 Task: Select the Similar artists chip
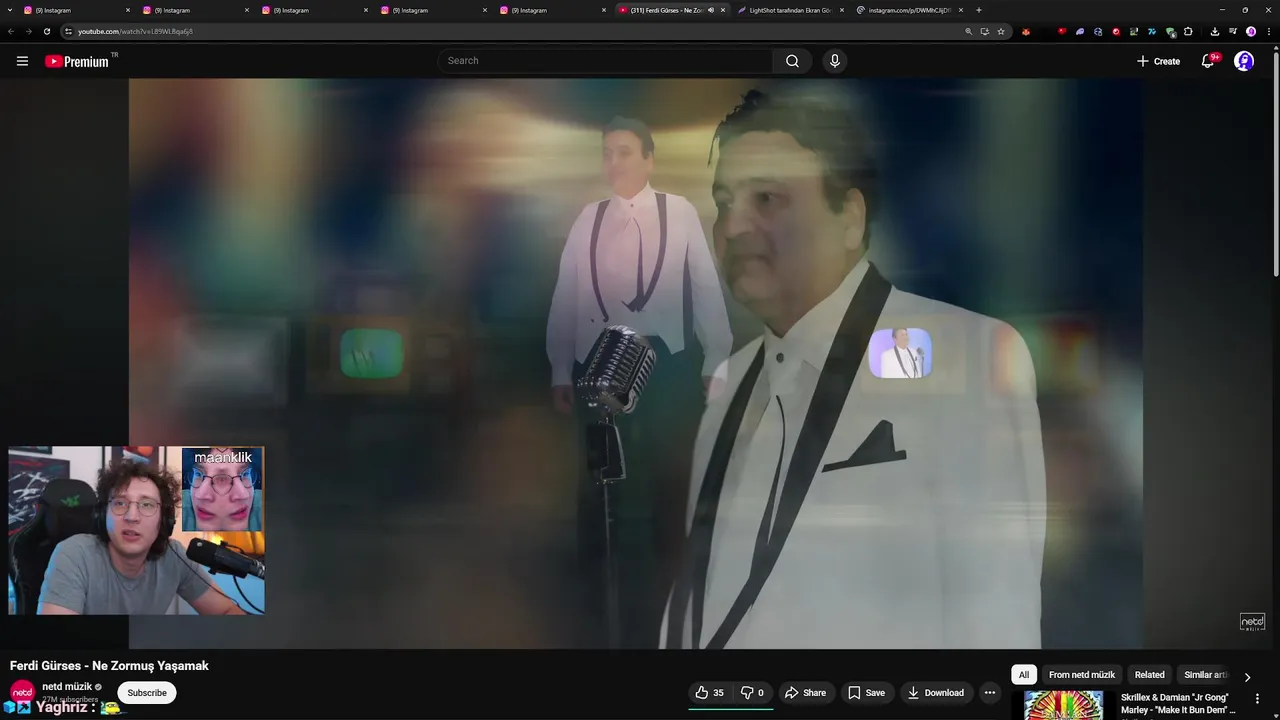tap(1205, 675)
